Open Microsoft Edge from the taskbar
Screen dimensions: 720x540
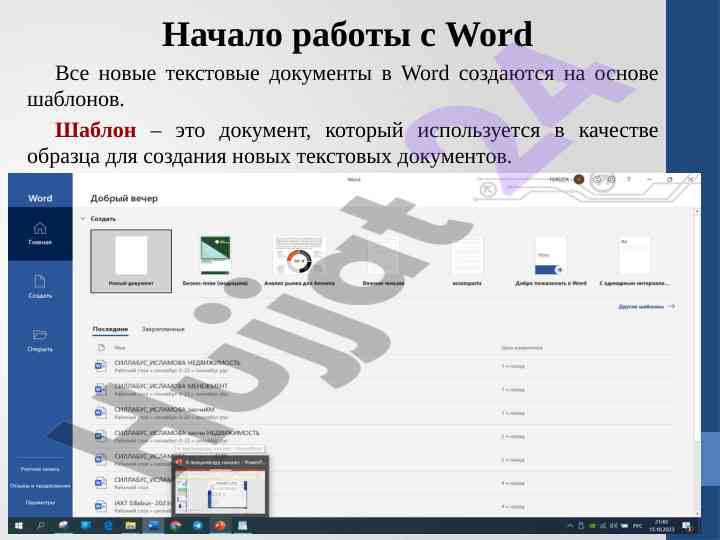[x=108, y=525]
